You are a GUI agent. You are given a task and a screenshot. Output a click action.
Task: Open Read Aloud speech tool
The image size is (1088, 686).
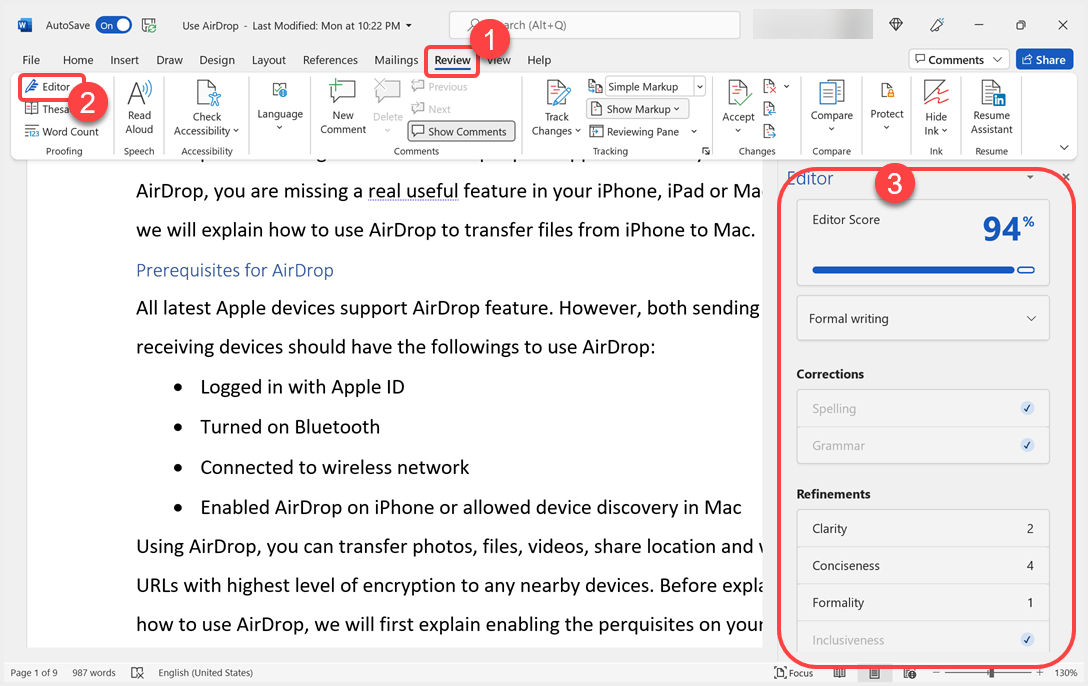coord(139,108)
